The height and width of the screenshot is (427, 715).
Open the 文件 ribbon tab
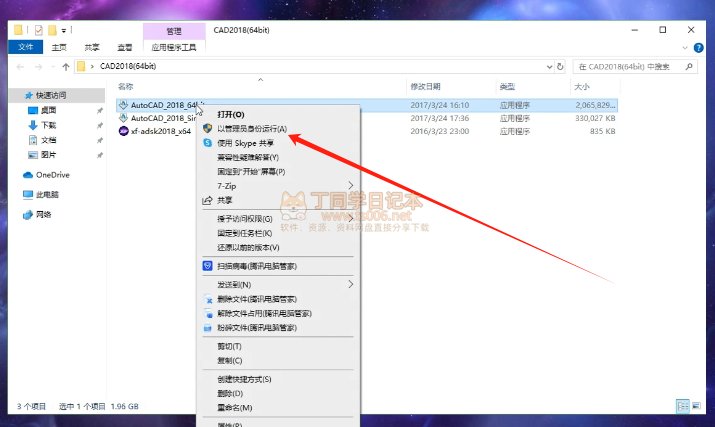26,47
